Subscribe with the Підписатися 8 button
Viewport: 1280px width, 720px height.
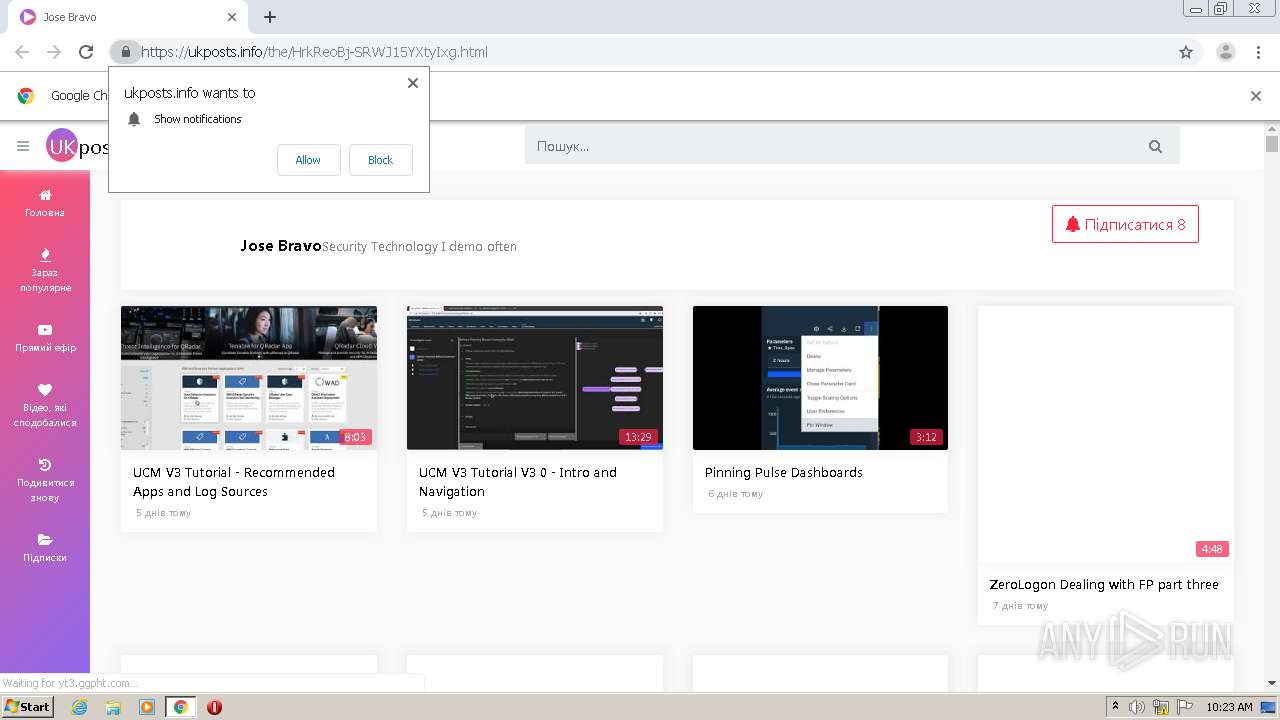click(x=1125, y=224)
